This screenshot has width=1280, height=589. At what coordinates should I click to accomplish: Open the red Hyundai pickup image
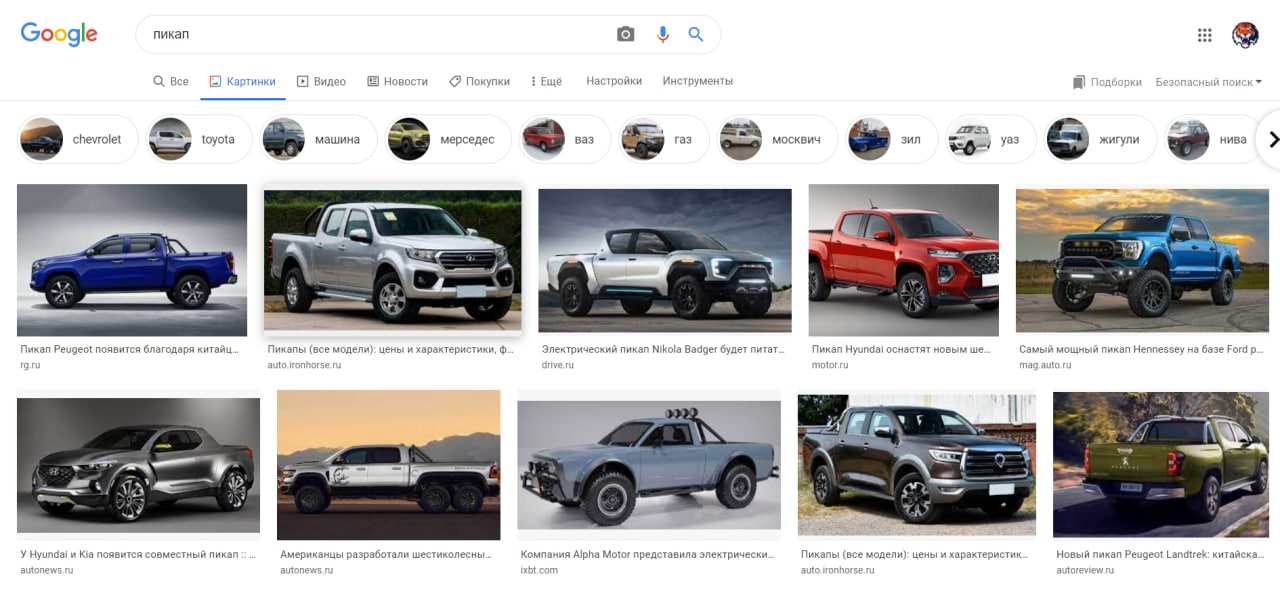click(904, 260)
